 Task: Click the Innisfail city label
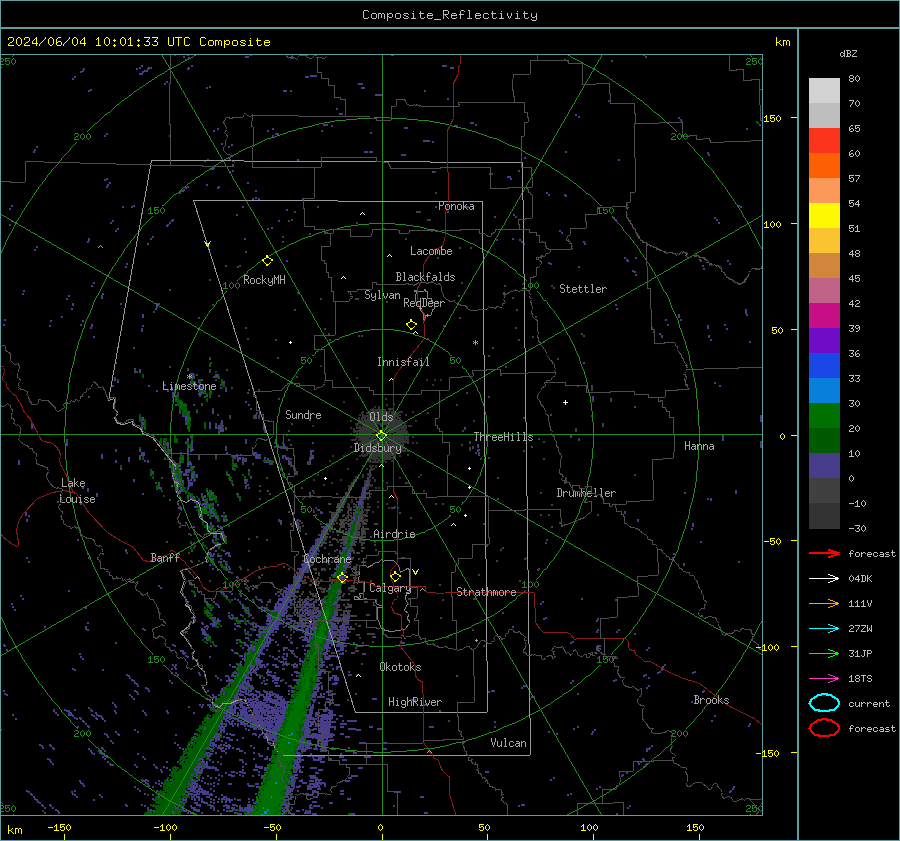coord(404,362)
